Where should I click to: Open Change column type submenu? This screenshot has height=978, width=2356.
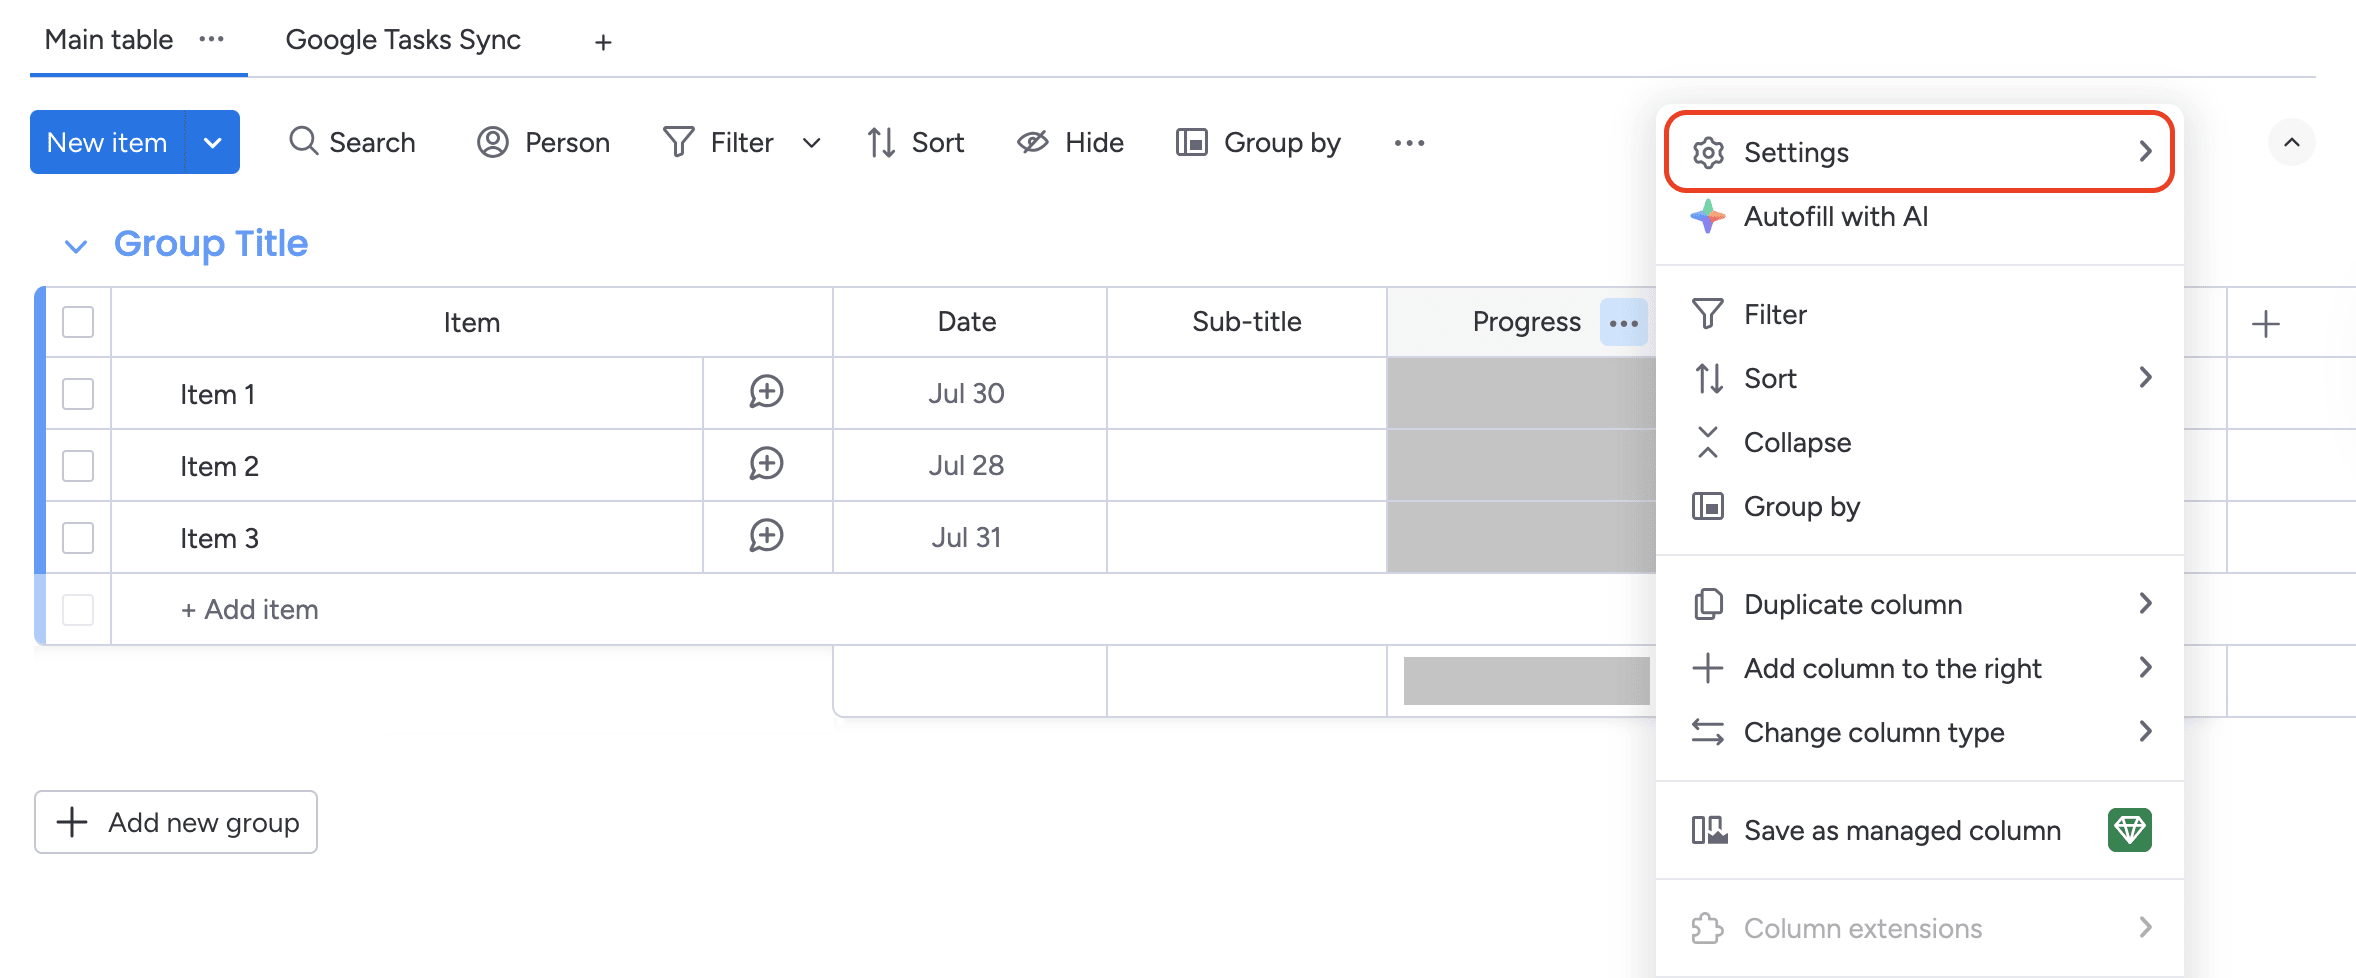[x=1919, y=732]
